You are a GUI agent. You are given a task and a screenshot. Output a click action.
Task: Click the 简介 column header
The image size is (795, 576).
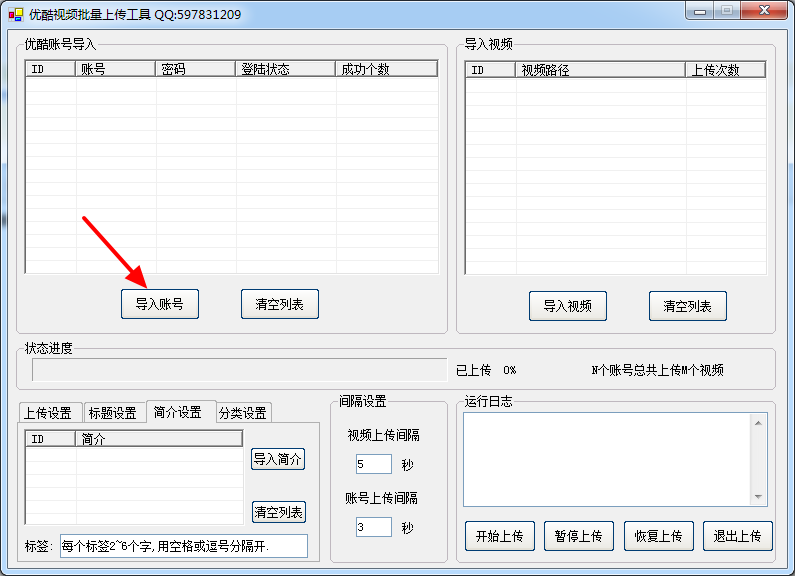tap(159, 439)
